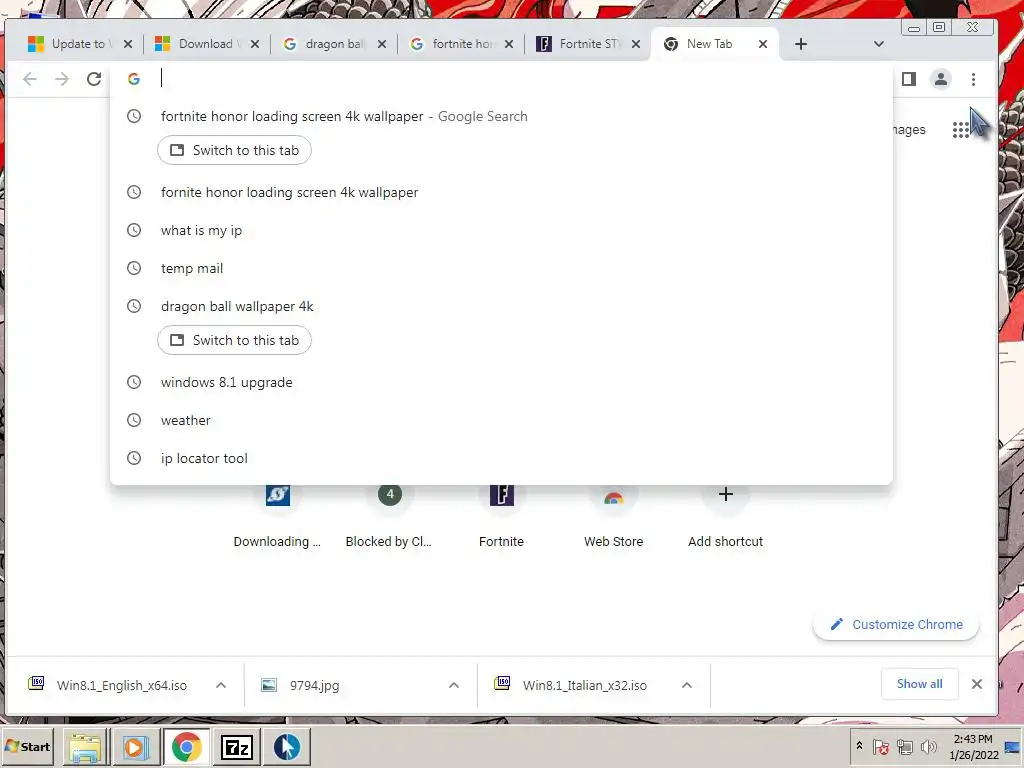
Task: Open the clock showing 2:43 PM
Action: pyautogui.click(x=973, y=746)
